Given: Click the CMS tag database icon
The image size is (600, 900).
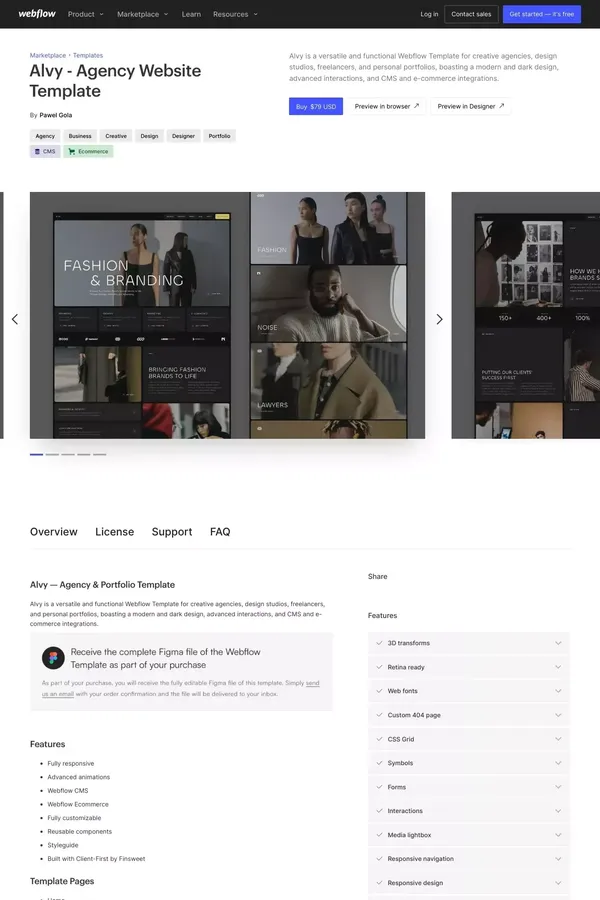Looking at the screenshot, I should point(37,152).
